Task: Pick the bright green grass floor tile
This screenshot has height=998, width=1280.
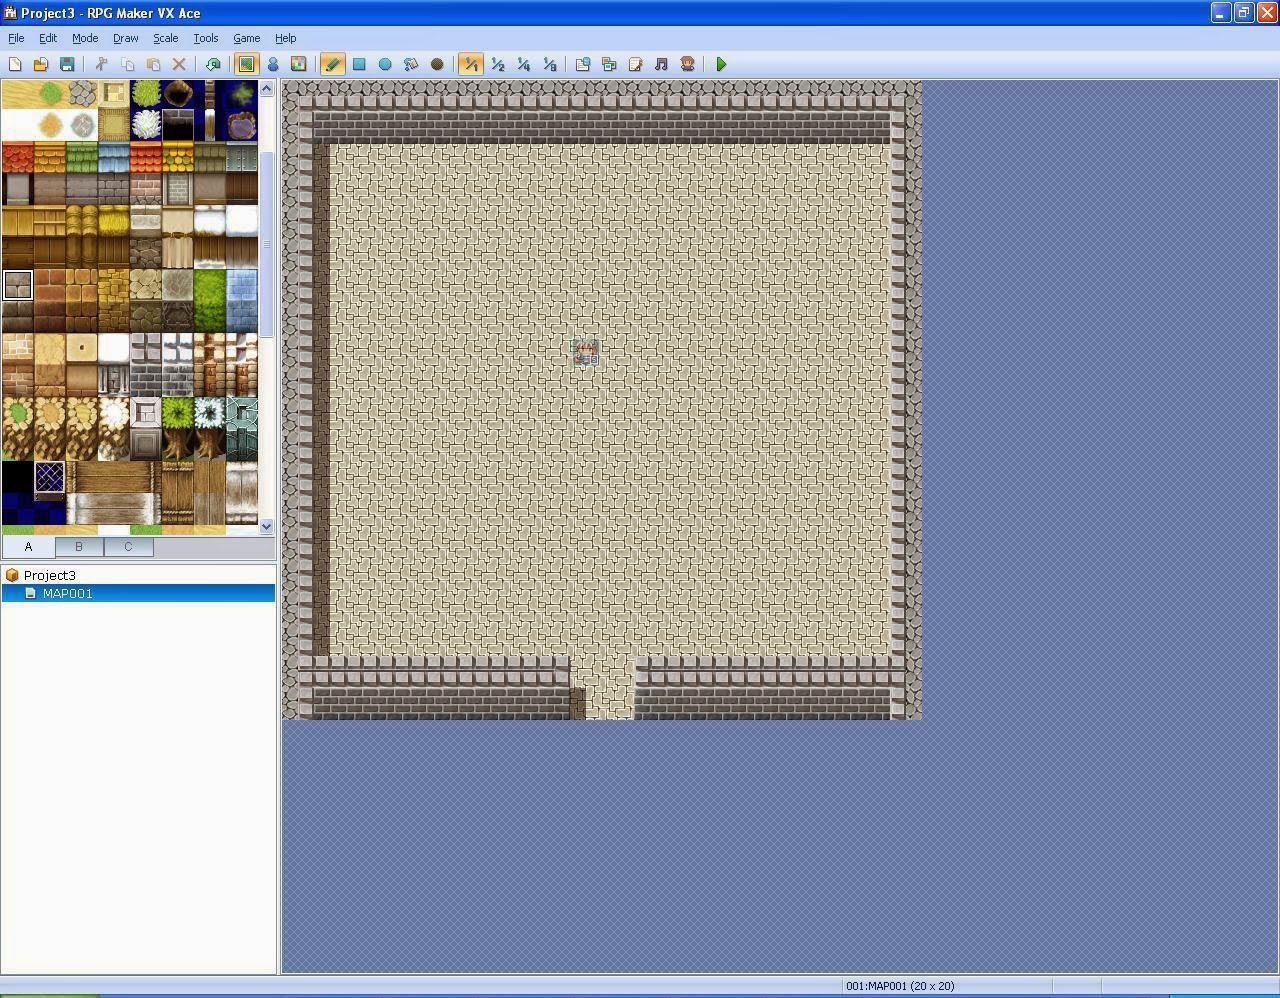Action: click(210, 285)
